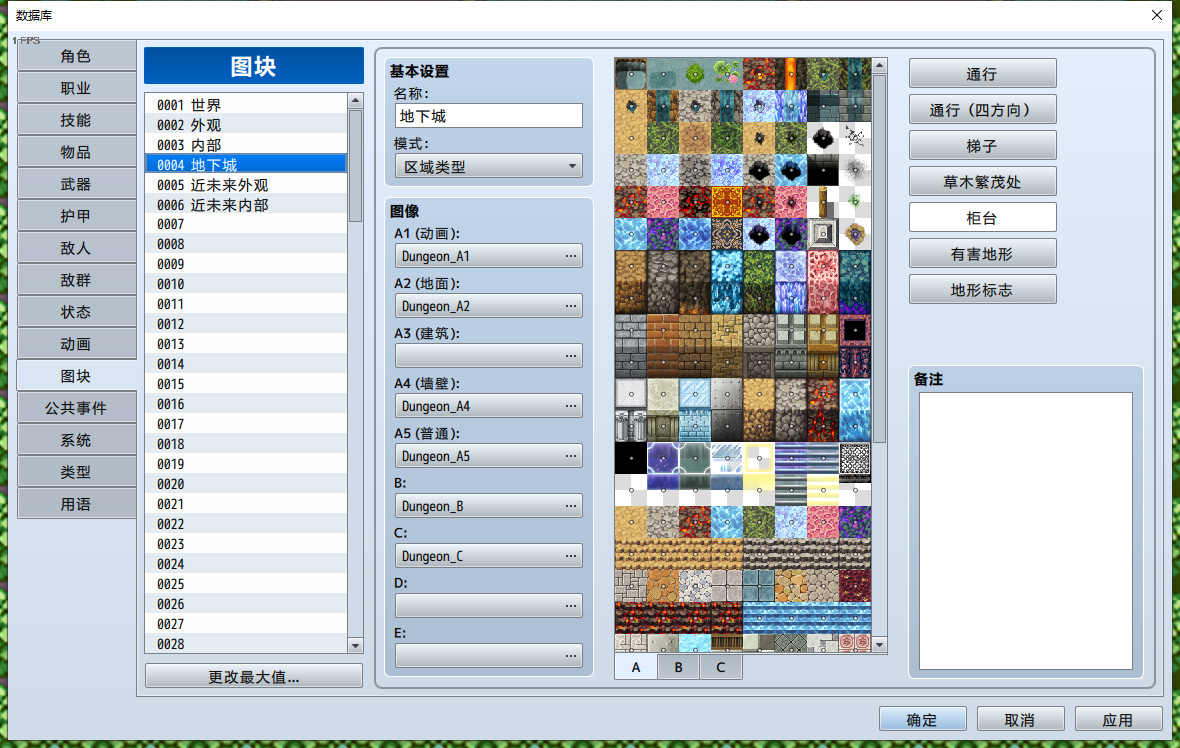Viewport: 1180px width, 748px height.
Task: Switch to the 敌人 tab
Action: [76, 248]
